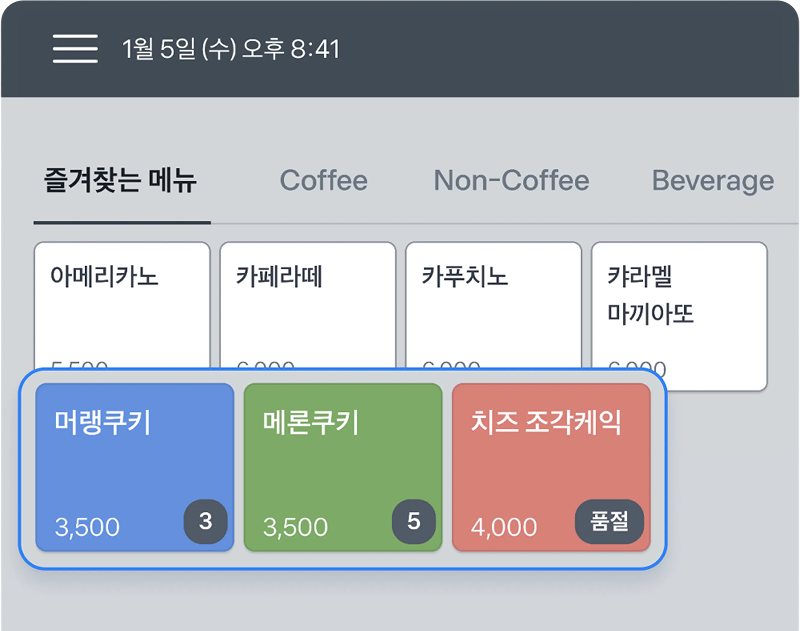Screen dimensions: 800x631
Task: Go to the Beverage tab
Action: [712, 181]
